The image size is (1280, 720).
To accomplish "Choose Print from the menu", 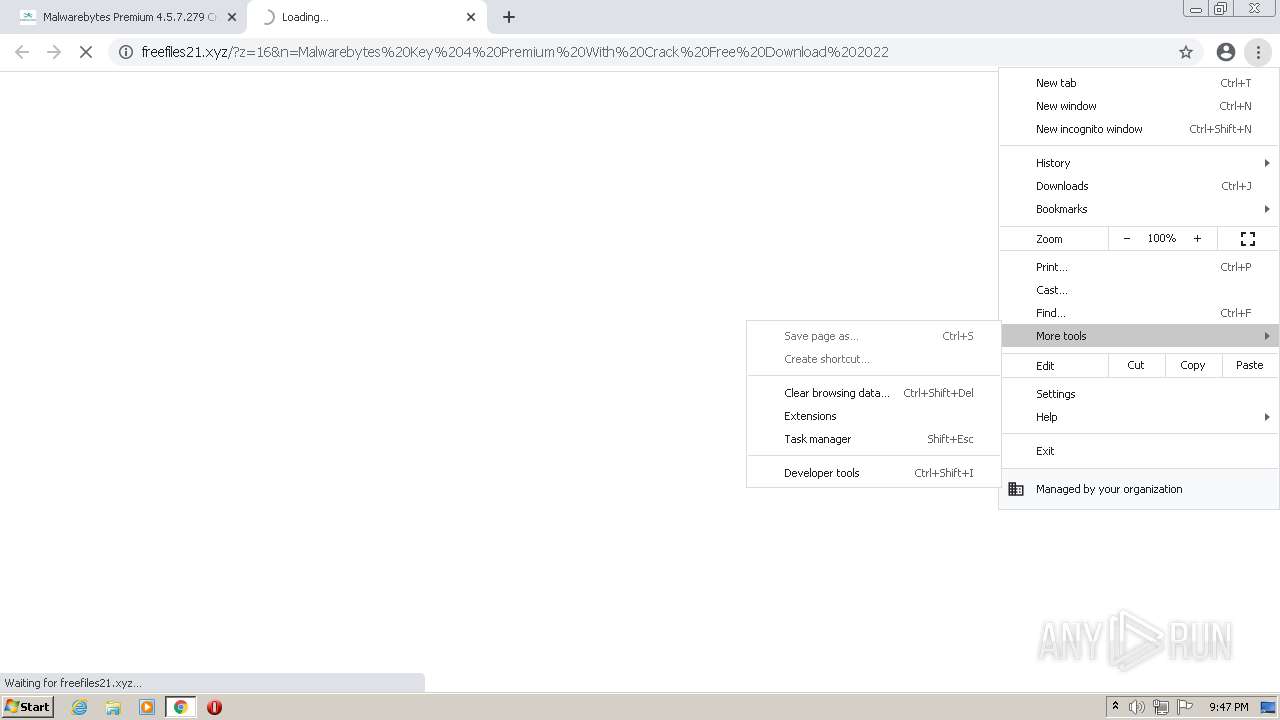I will pos(1139,267).
